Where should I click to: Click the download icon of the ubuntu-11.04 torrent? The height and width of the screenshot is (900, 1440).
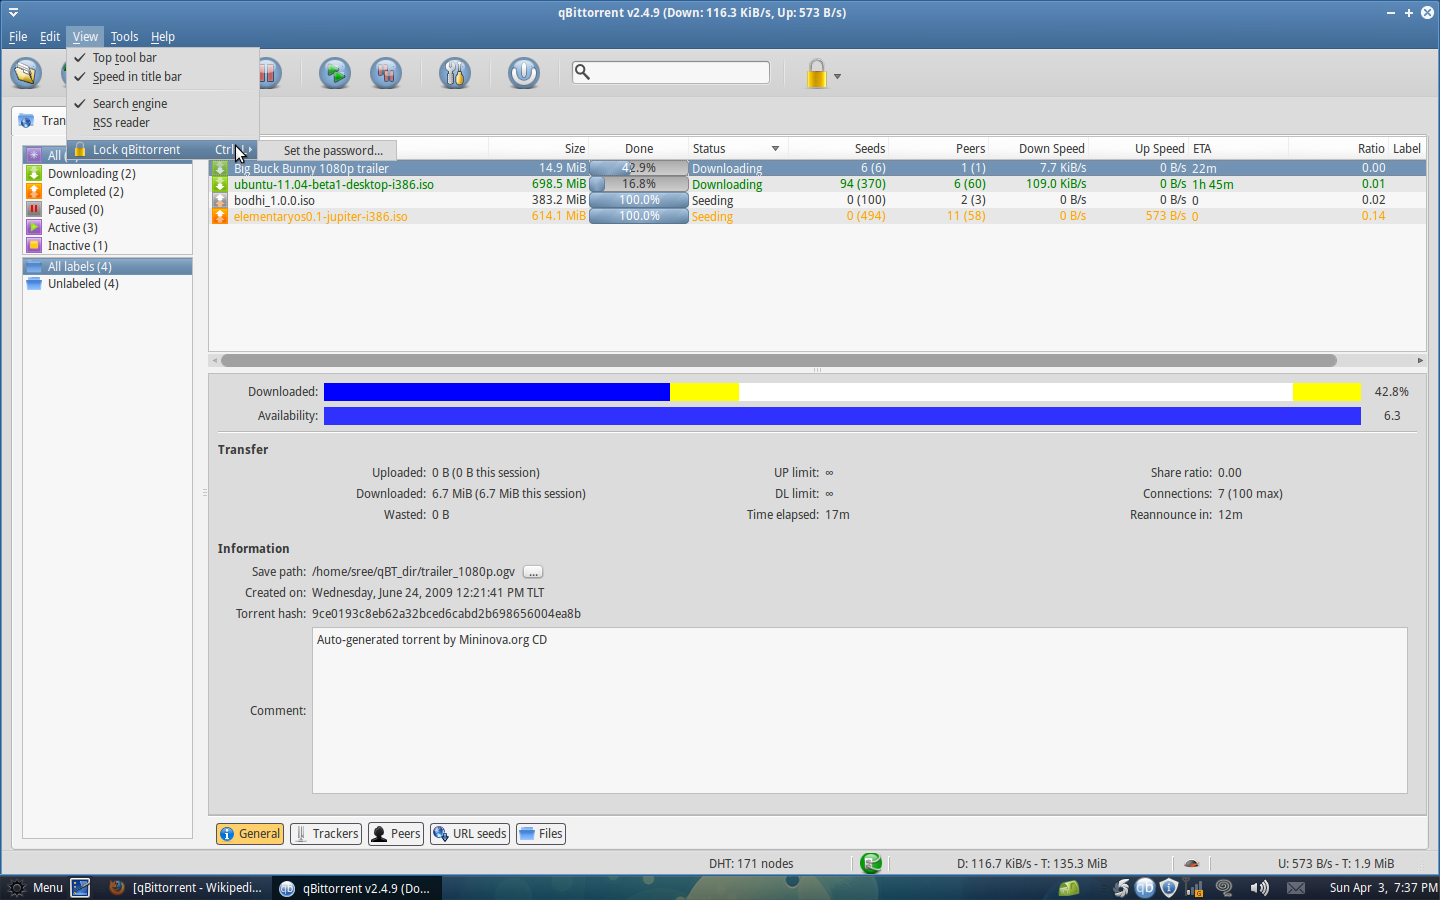point(220,184)
